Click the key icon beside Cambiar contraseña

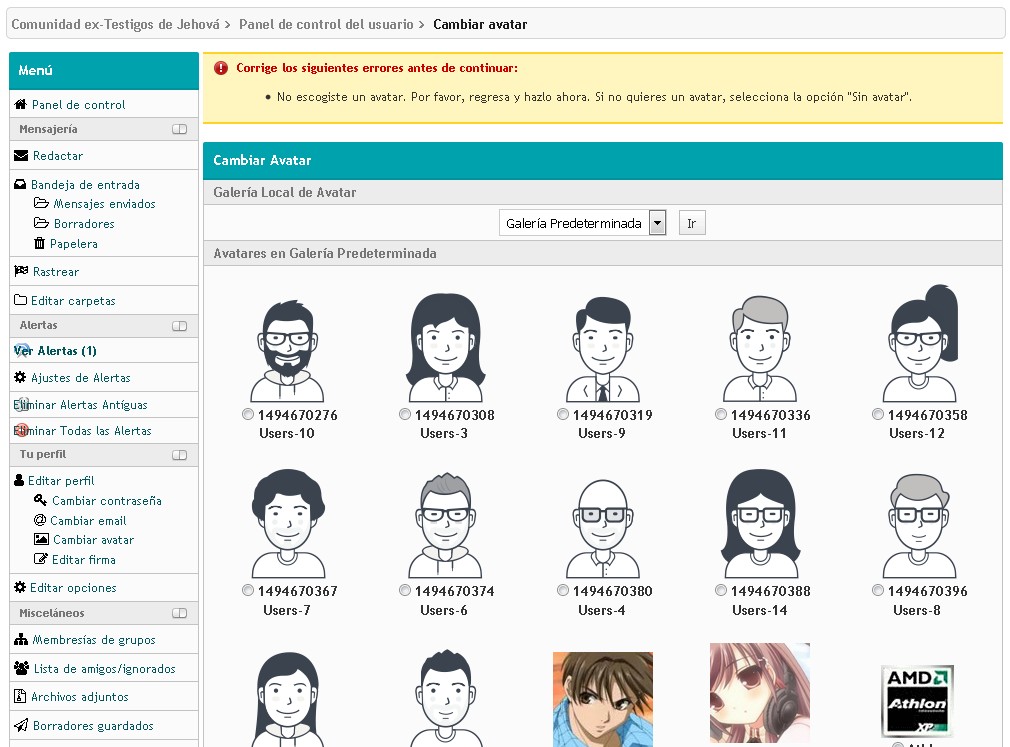40,500
